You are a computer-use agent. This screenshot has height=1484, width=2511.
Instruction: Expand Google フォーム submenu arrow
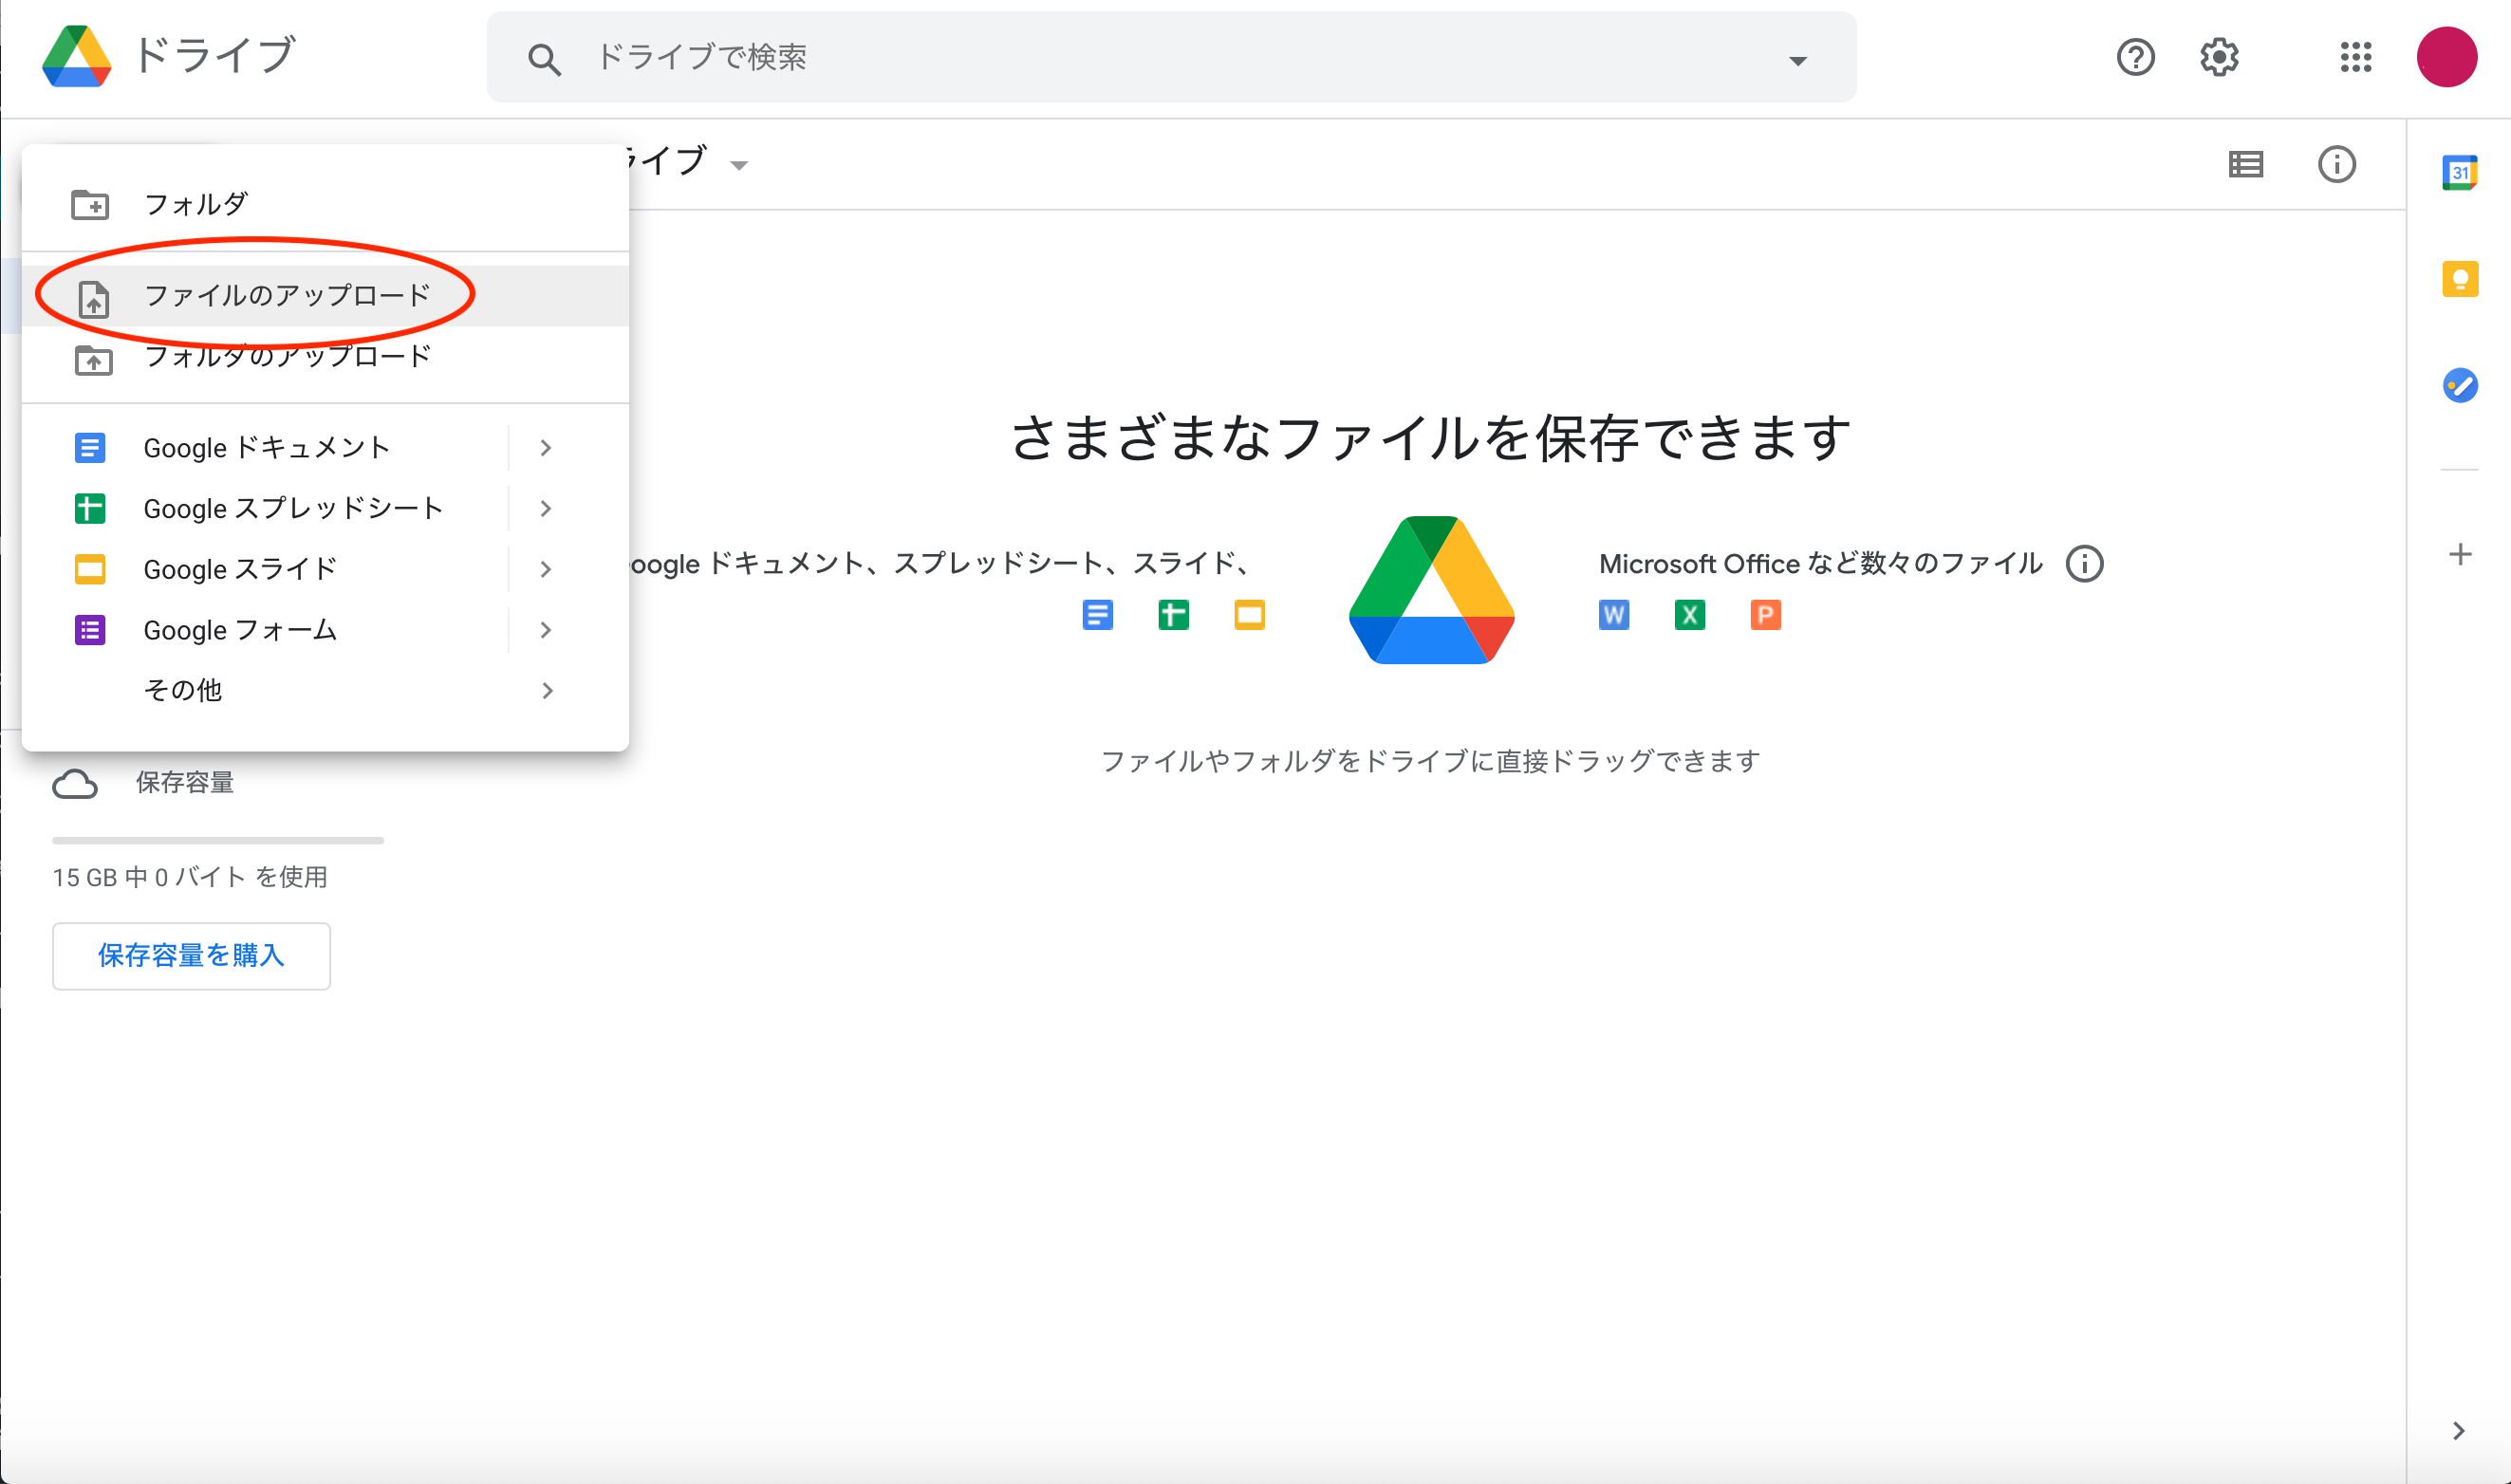click(x=546, y=630)
